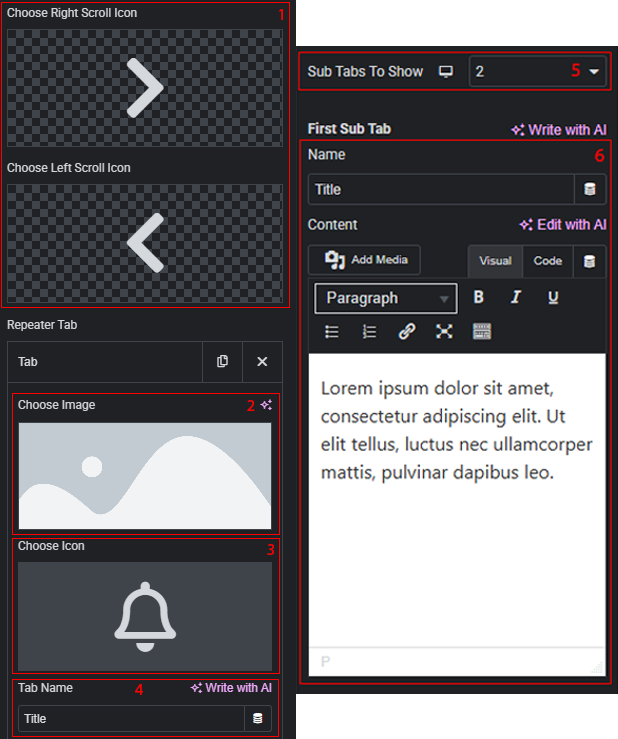Image resolution: width=618 pixels, height=739 pixels.
Task: Click the Underline formatting icon
Action: coord(553,298)
